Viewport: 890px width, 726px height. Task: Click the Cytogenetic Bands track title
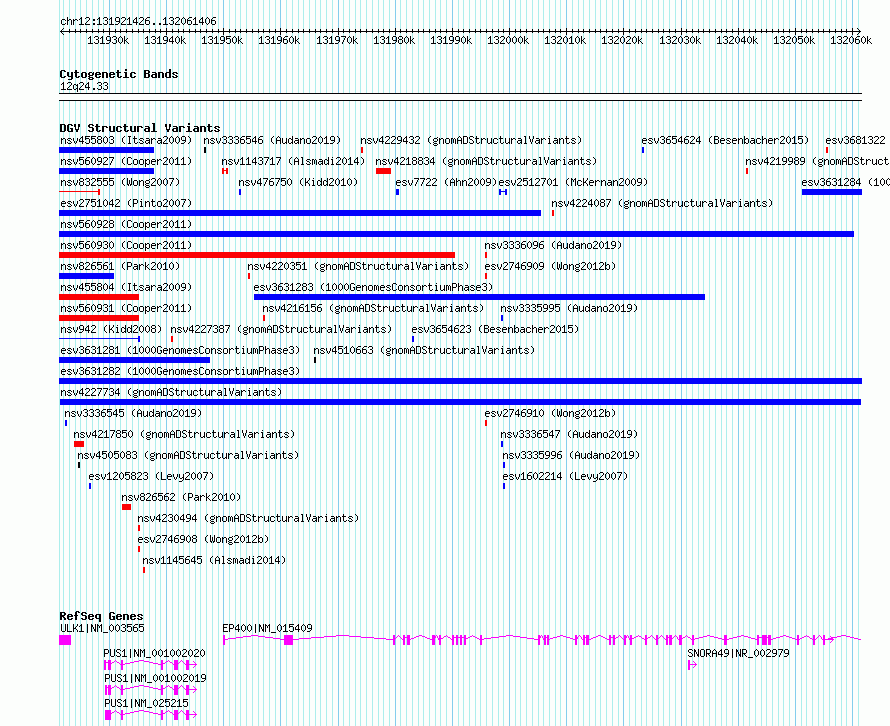(x=119, y=74)
